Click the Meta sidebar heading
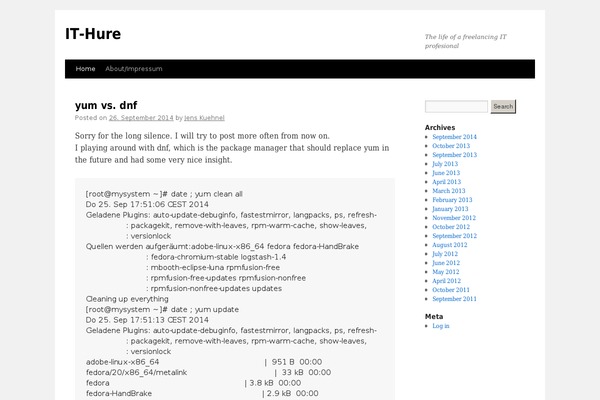This screenshot has height=400, width=600. 434,317
